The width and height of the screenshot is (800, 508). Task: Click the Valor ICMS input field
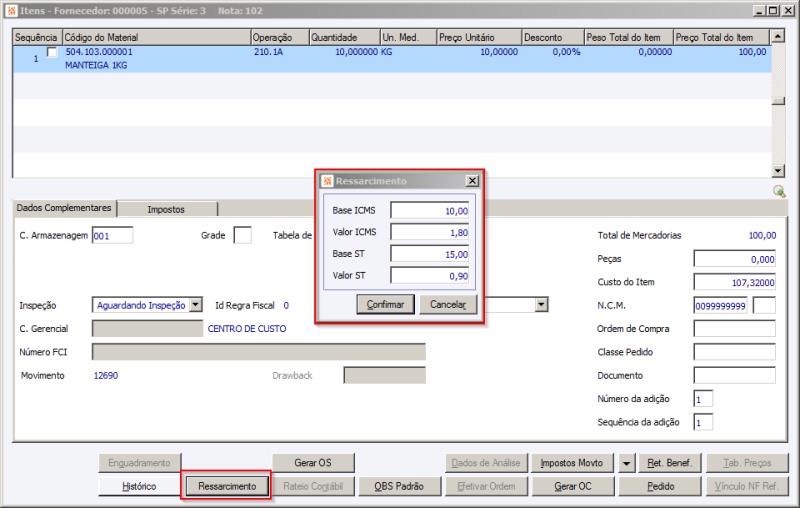[x=430, y=232]
